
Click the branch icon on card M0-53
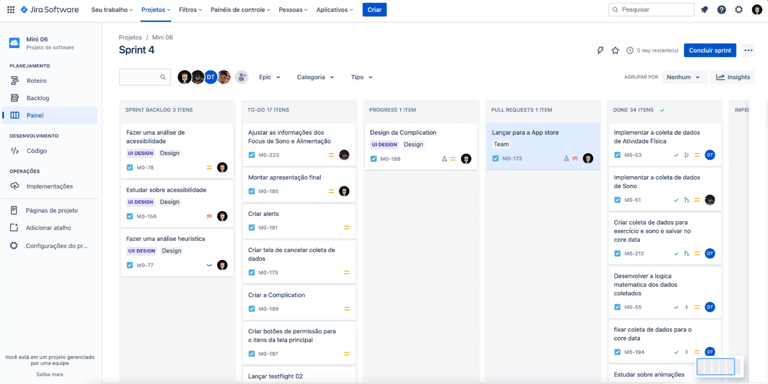(686, 155)
